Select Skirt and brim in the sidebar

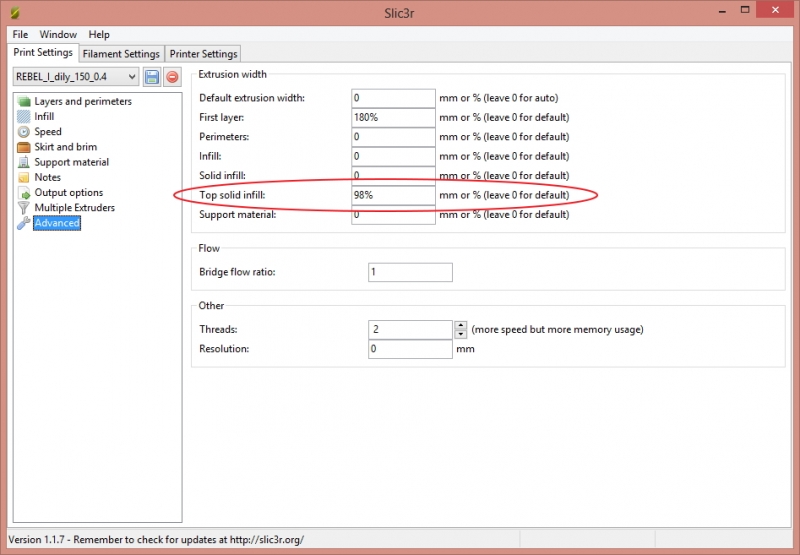[x=65, y=147]
